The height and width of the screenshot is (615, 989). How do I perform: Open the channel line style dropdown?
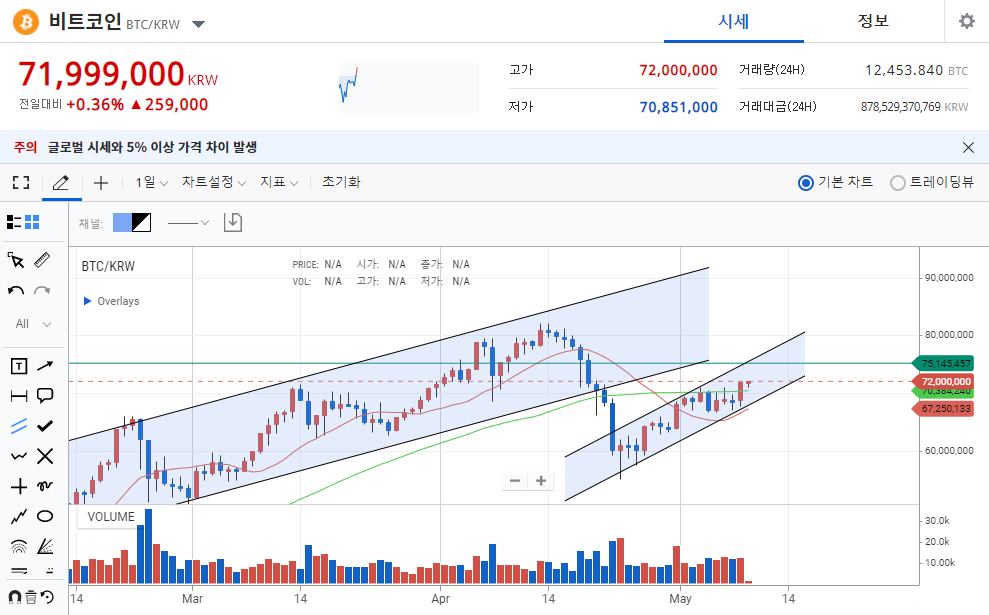click(188, 223)
